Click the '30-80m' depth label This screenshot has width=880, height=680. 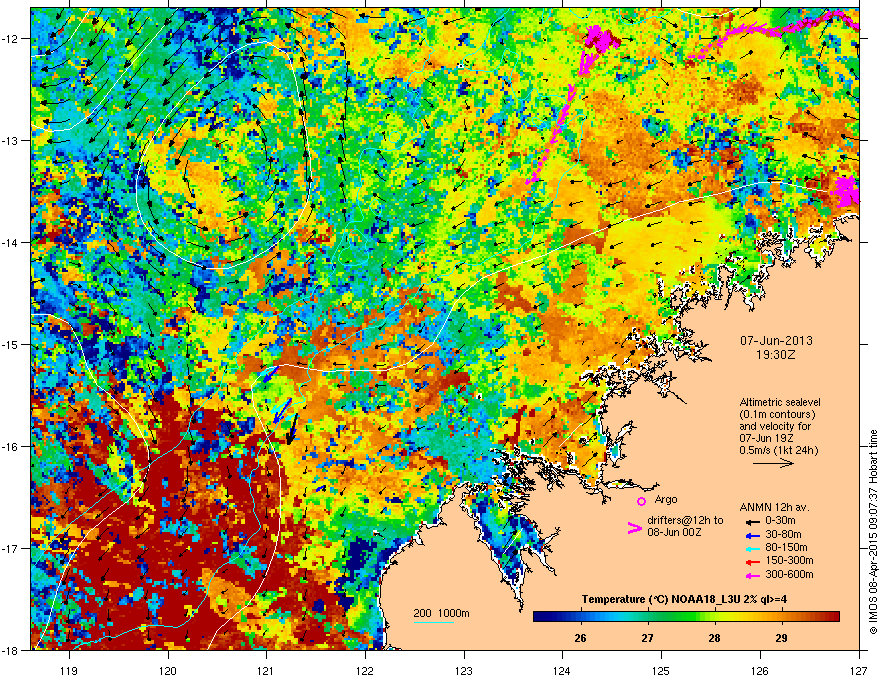(783, 535)
